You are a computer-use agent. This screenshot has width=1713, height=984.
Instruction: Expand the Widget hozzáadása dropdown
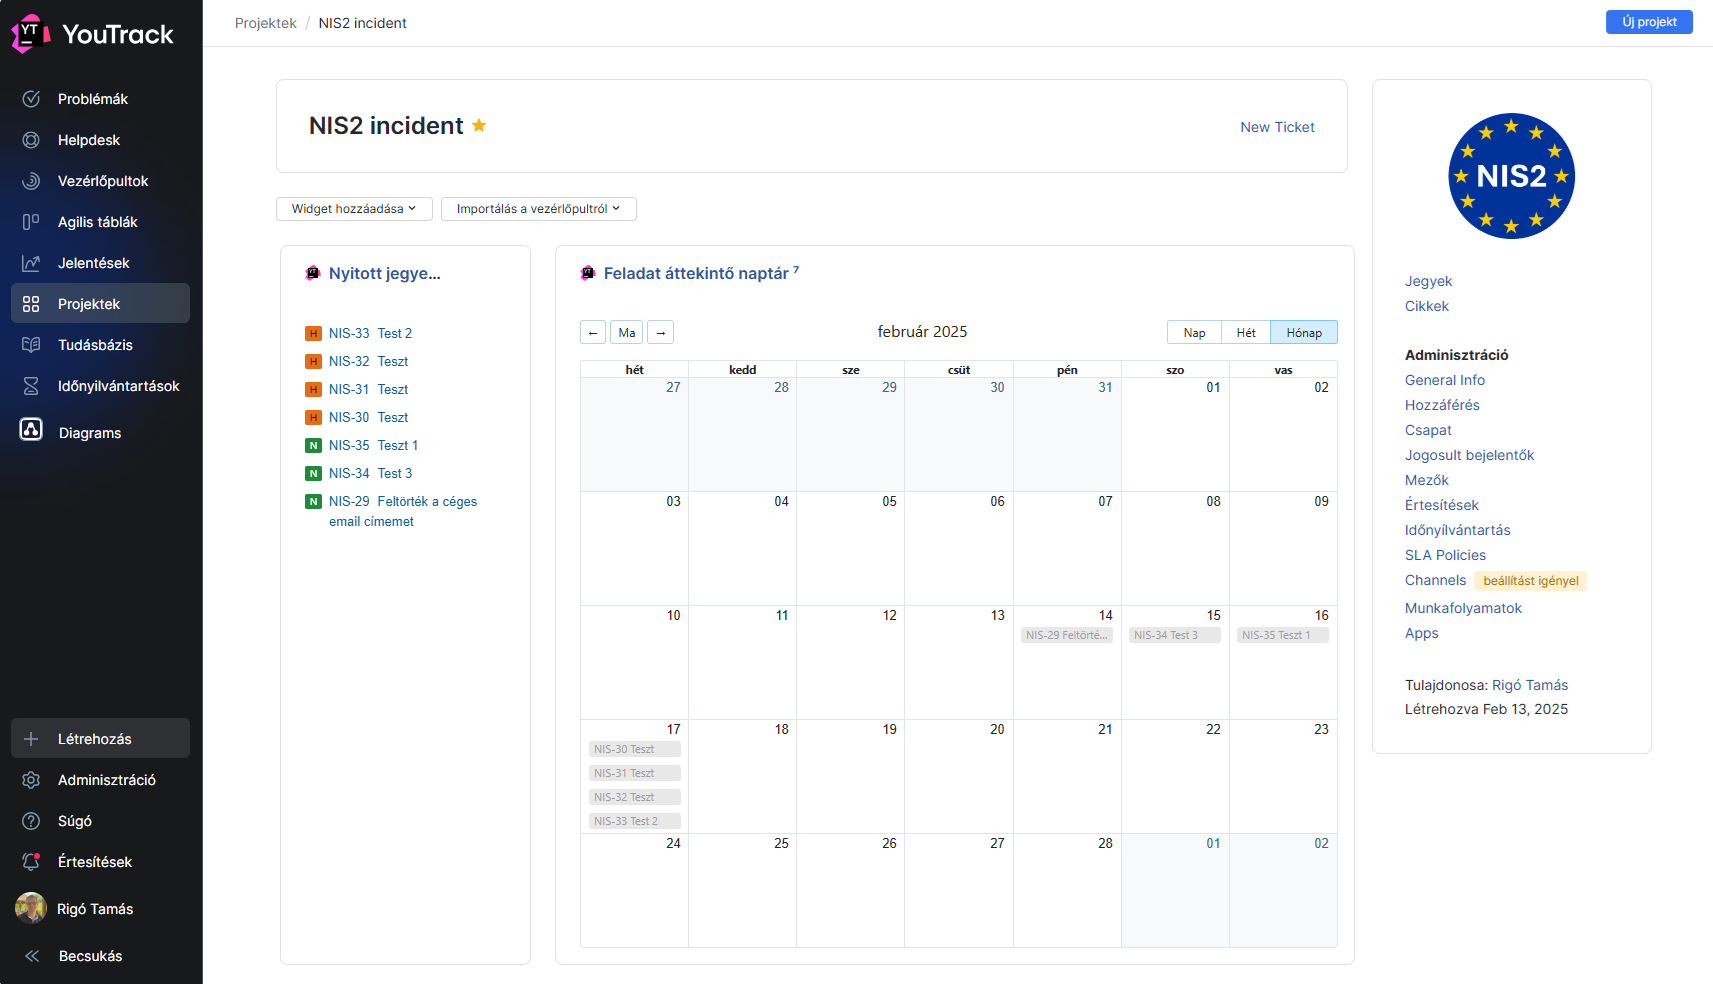point(353,209)
